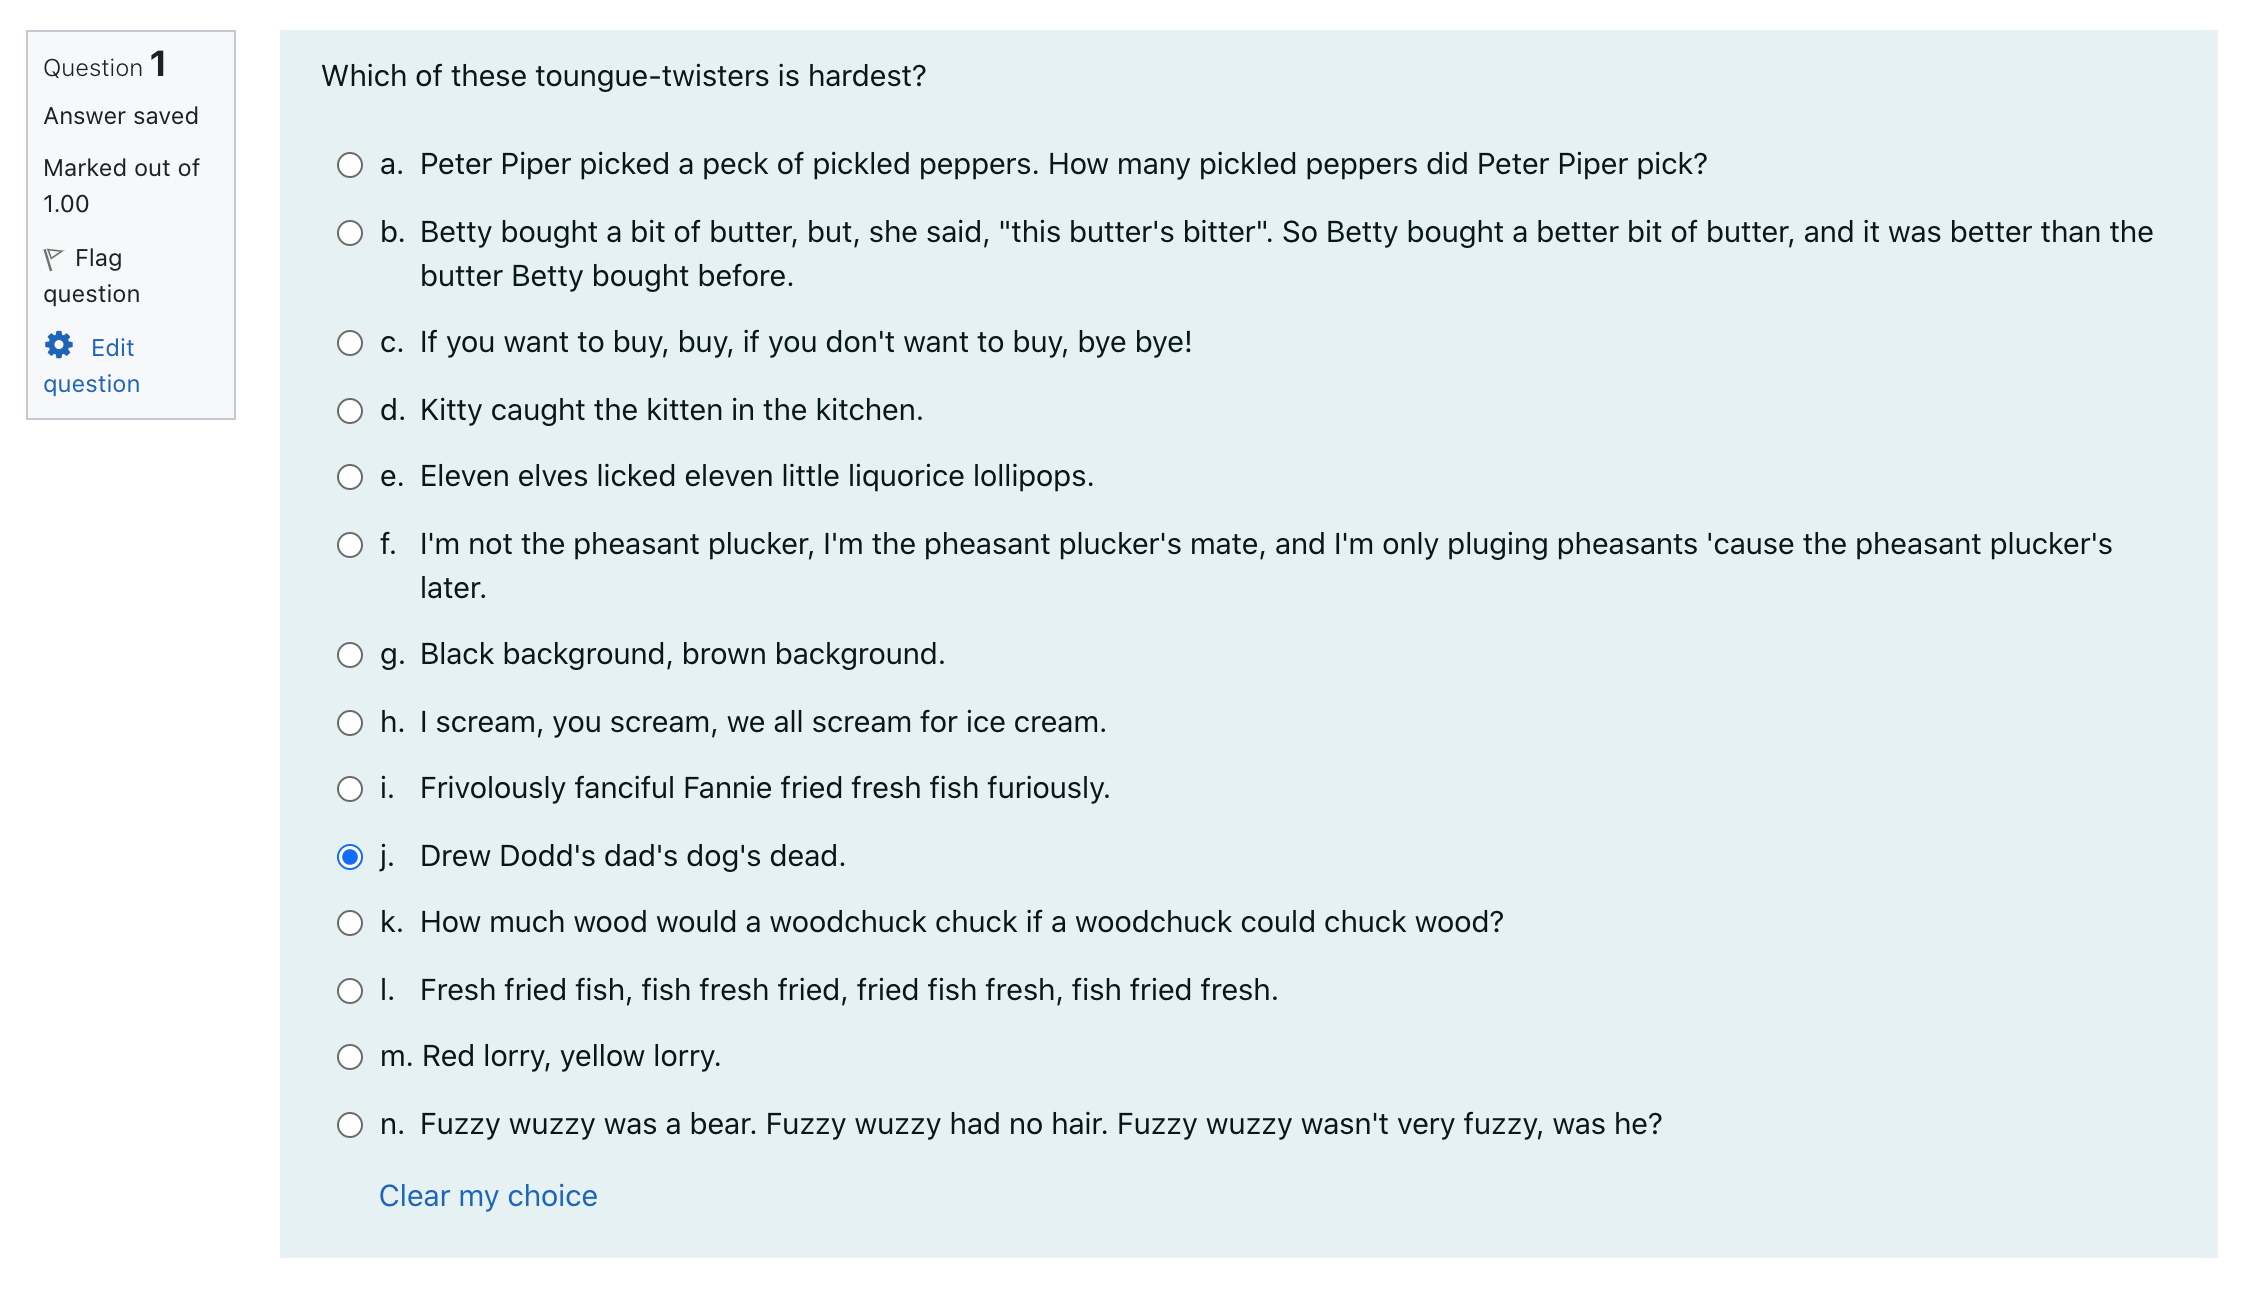Open the Edit question link
2250x1306 pixels.
tap(91, 365)
